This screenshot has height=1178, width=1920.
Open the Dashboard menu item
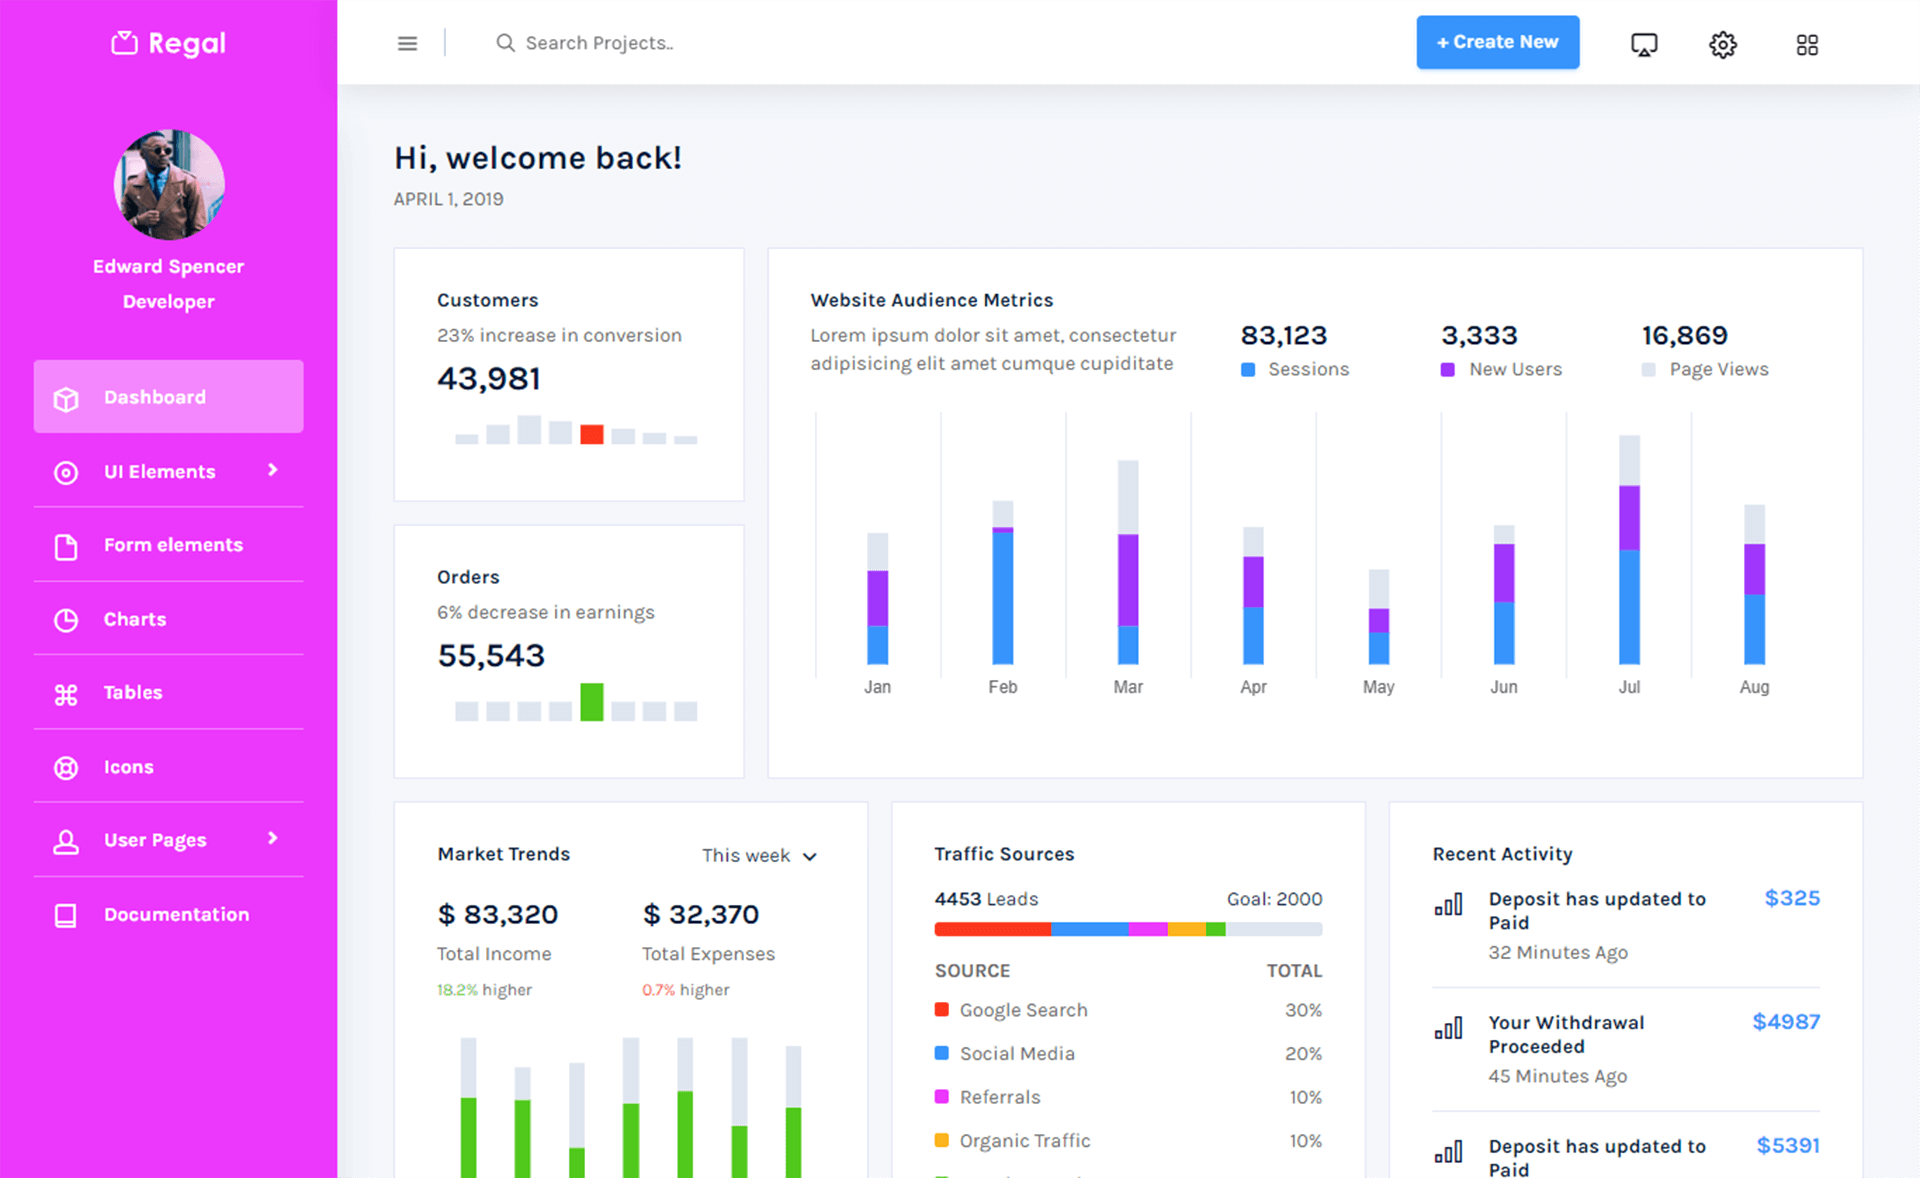click(x=168, y=397)
